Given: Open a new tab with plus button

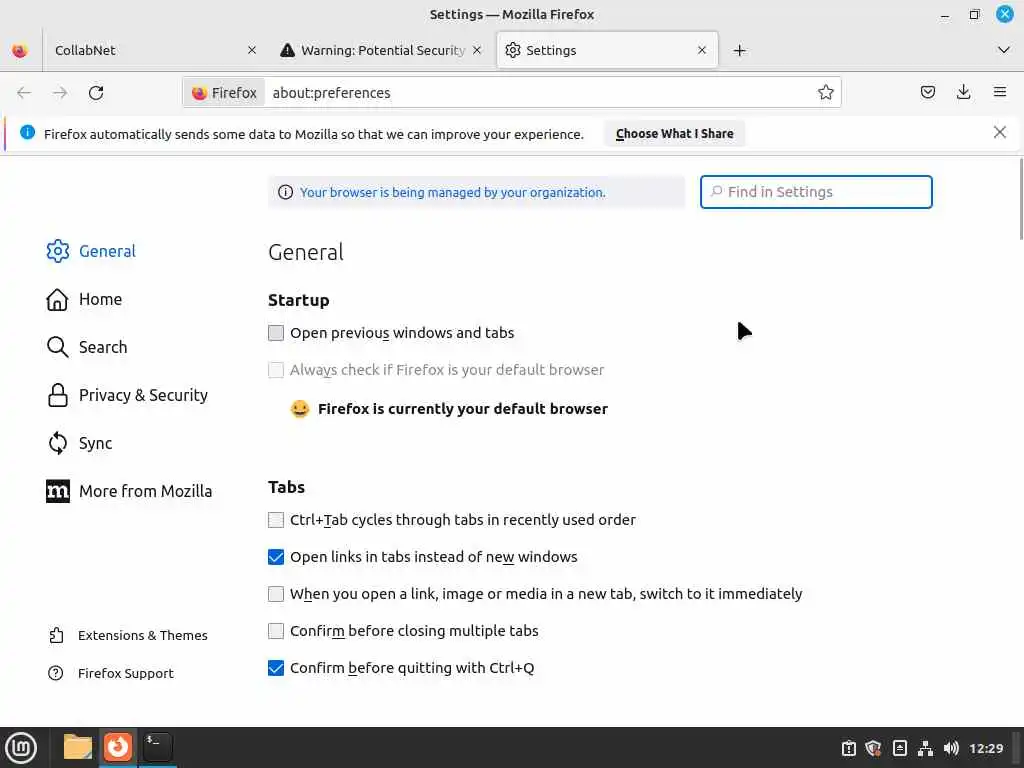Looking at the screenshot, I should point(739,50).
